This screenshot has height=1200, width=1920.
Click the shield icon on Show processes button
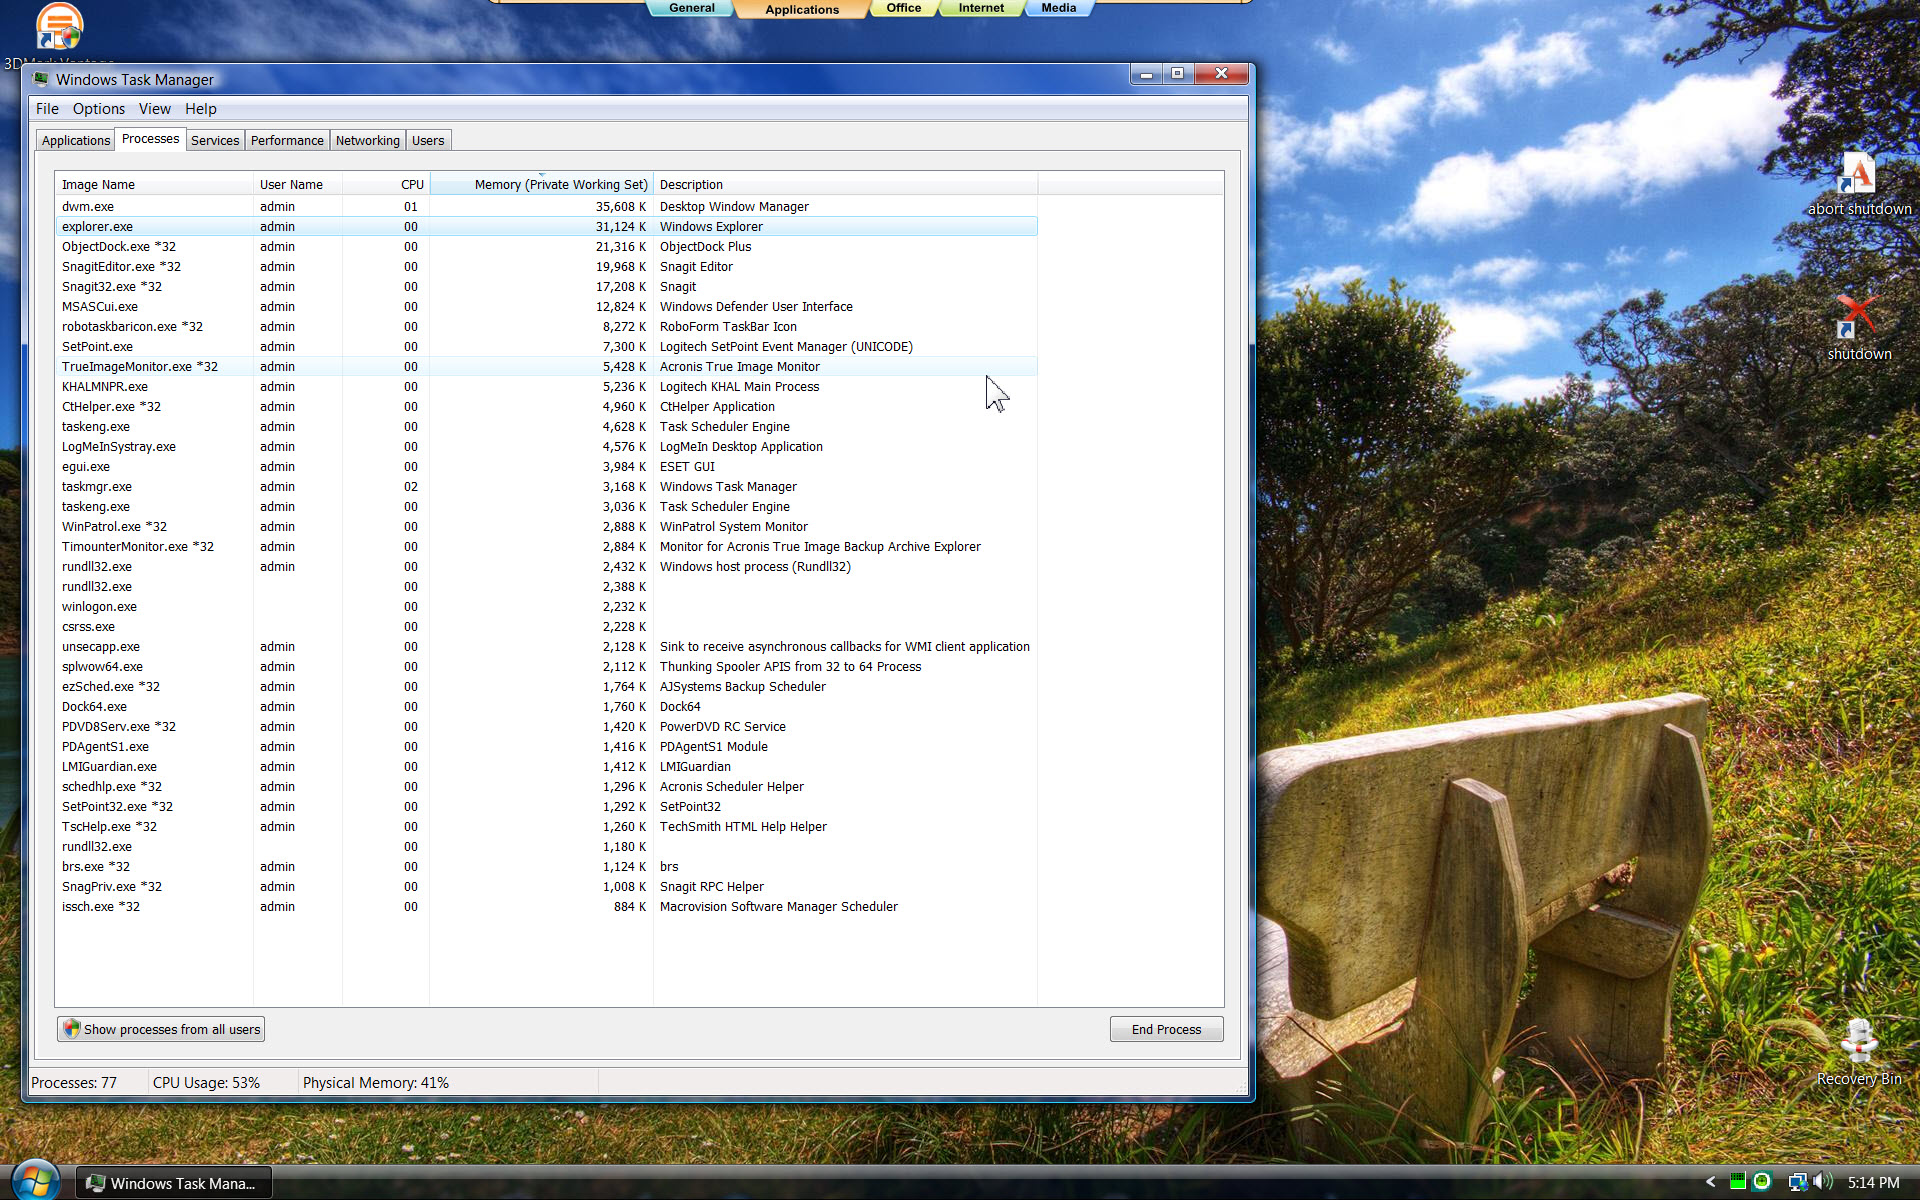71,1029
